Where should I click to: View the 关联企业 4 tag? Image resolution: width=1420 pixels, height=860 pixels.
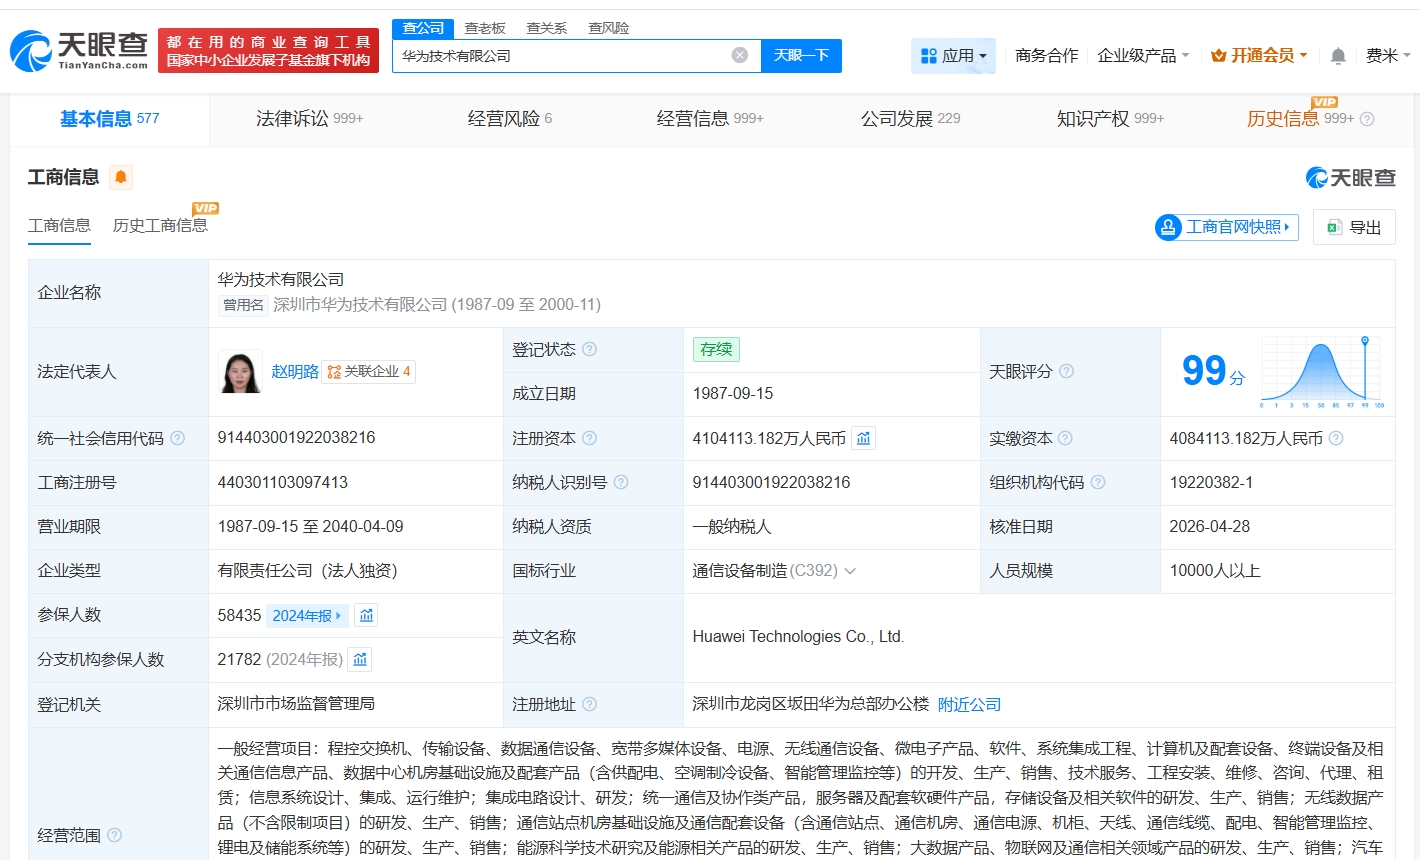click(x=369, y=372)
